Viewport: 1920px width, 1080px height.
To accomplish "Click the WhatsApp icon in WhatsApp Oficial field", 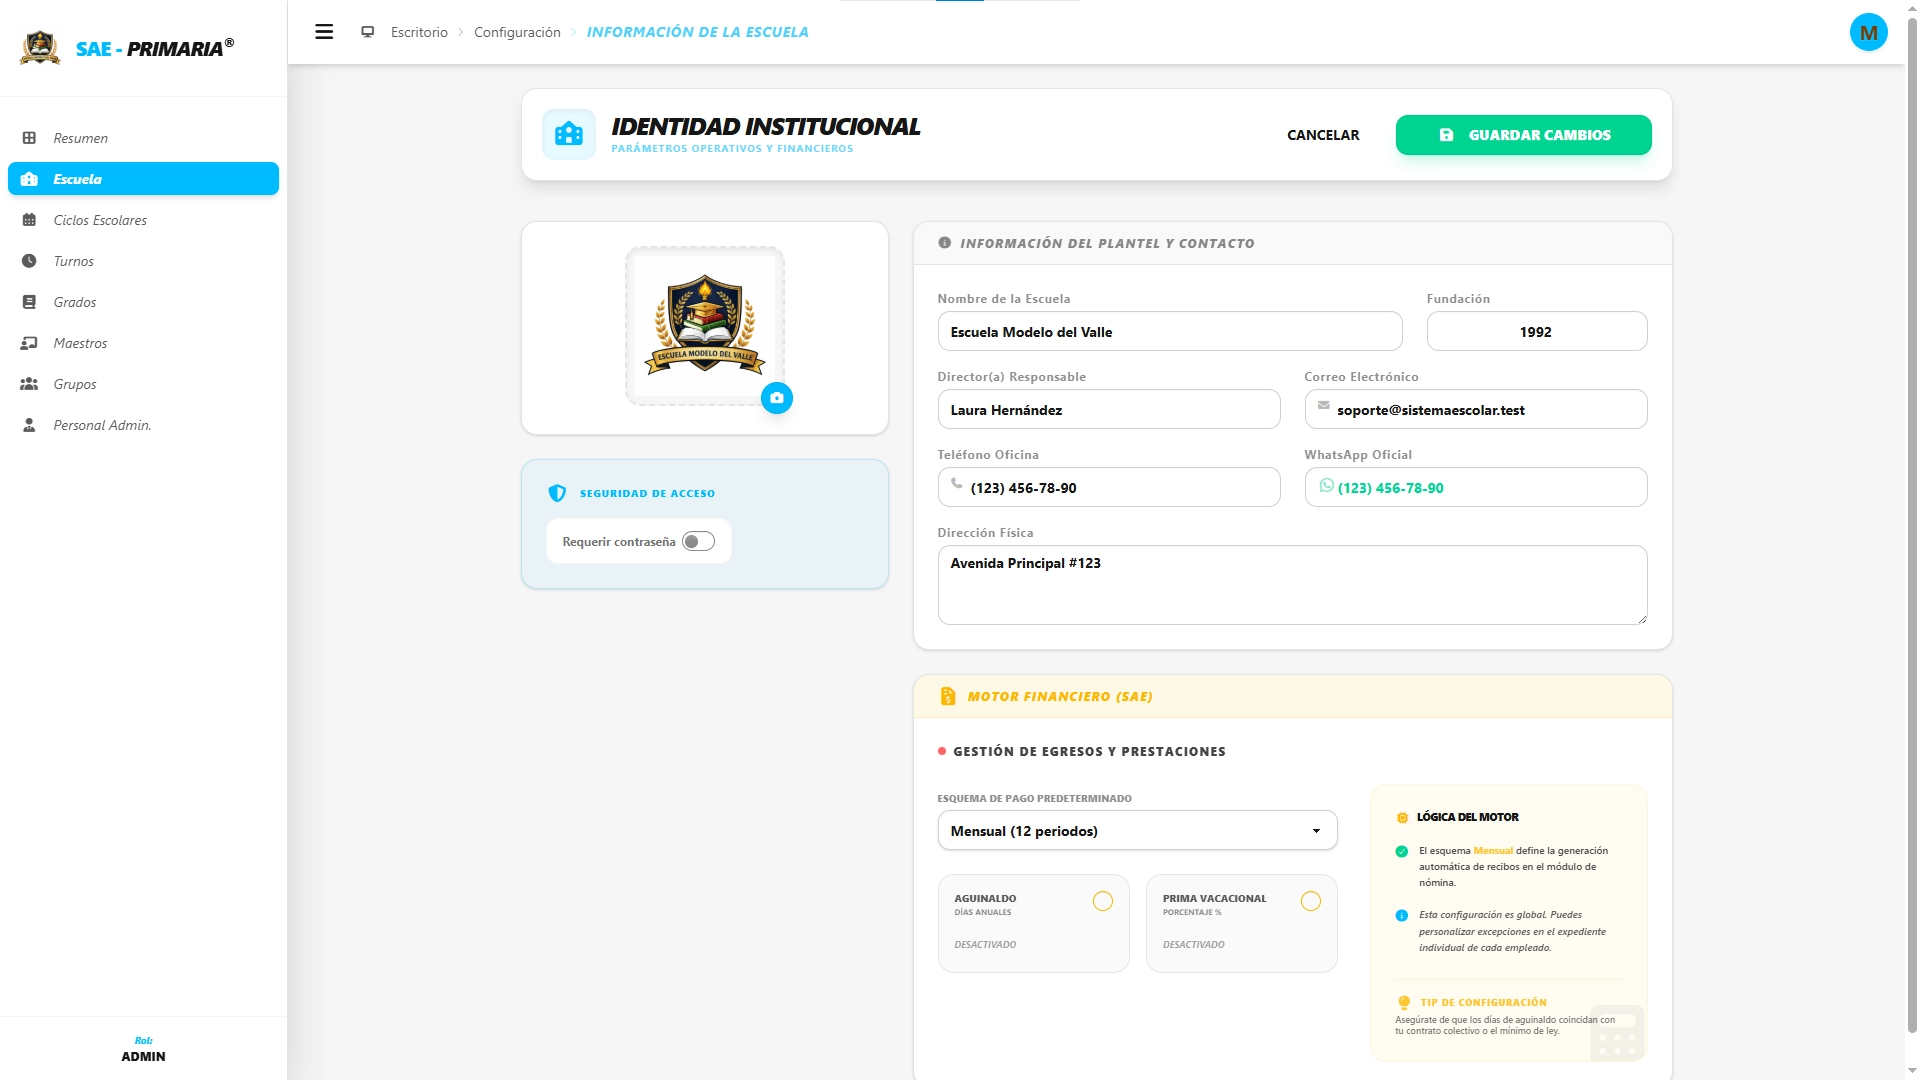I will pyautogui.click(x=1326, y=486).
